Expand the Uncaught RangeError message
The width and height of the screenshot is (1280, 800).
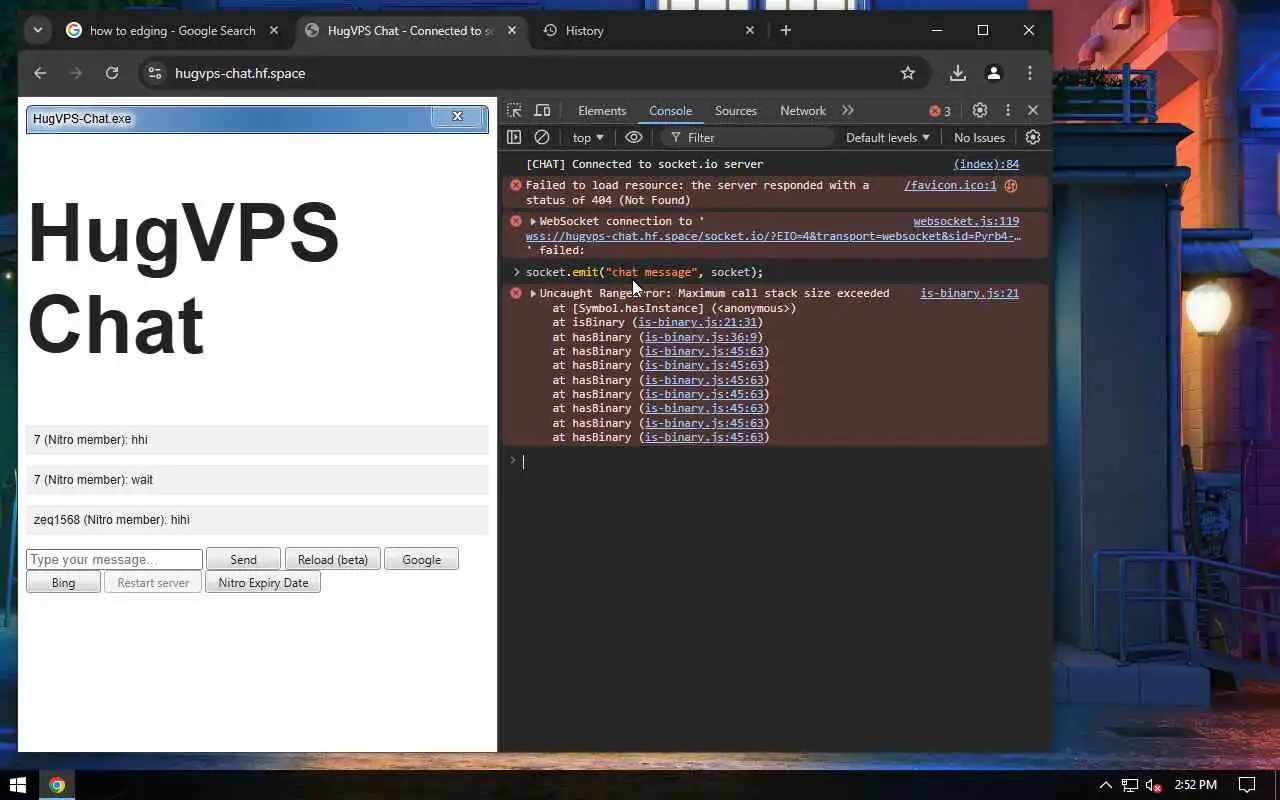[x=533, y=294]
